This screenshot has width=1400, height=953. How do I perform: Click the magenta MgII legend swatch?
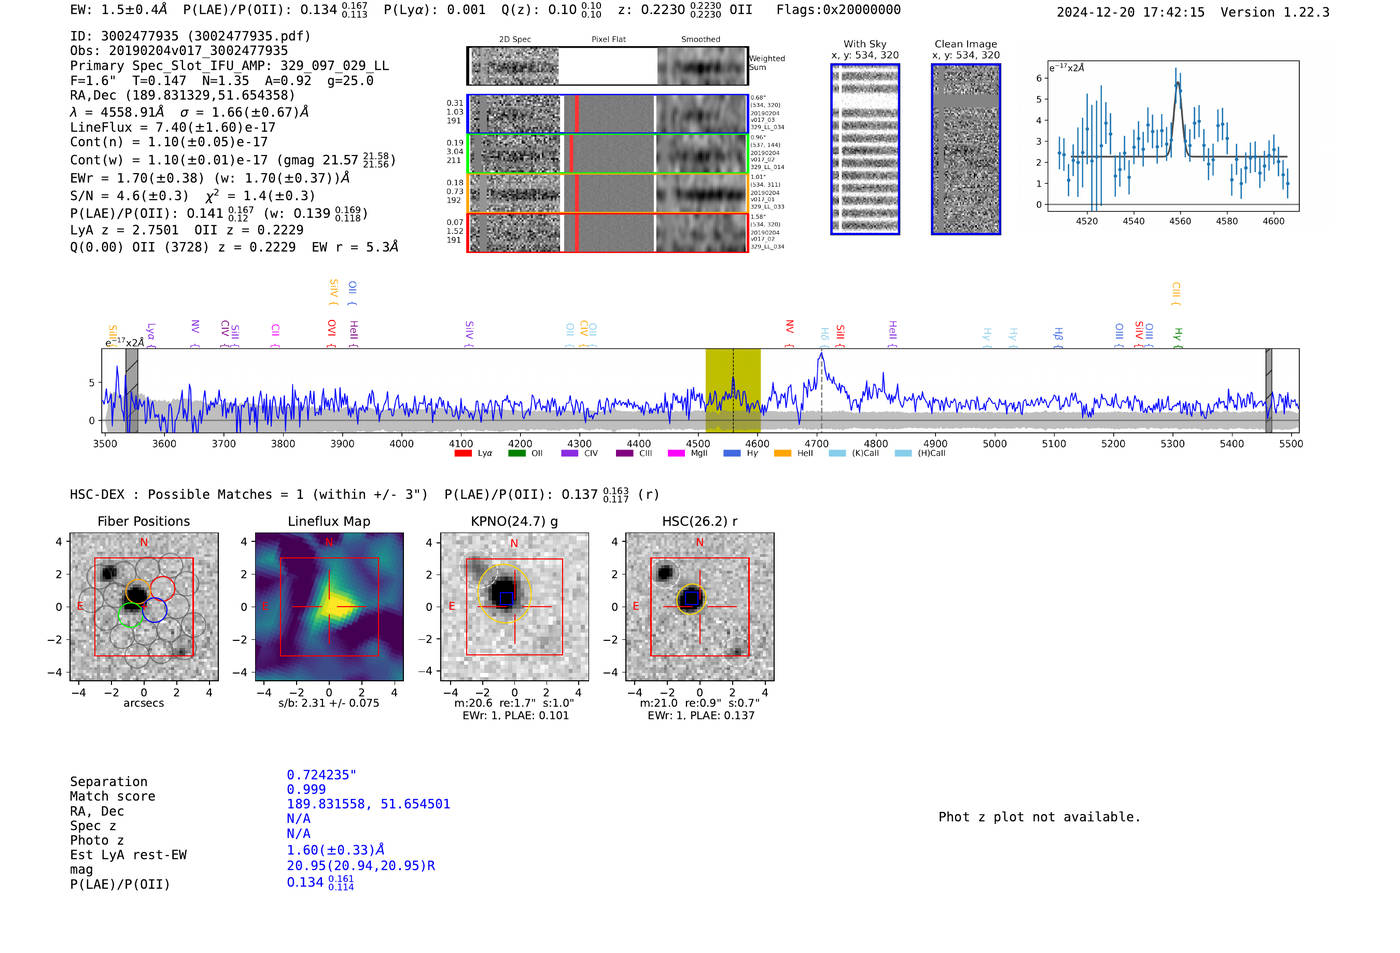click(x=677, y=454)
